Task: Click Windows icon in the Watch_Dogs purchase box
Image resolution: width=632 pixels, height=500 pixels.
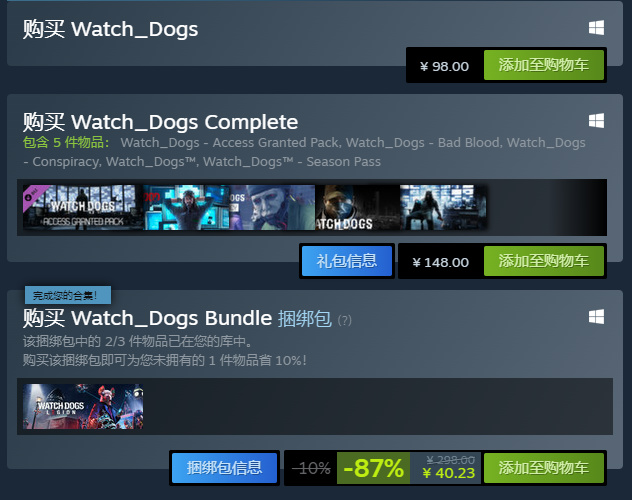Action: tap(596, 28)
